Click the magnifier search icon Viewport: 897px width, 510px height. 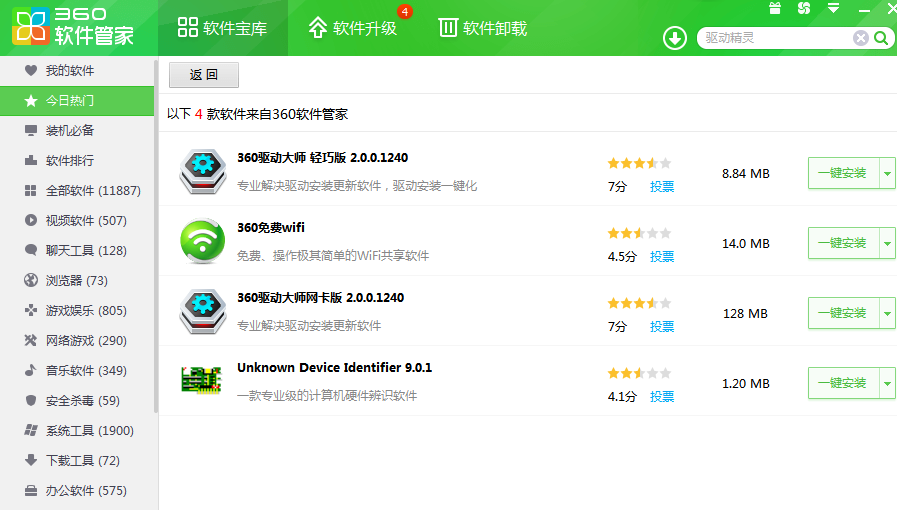pyautogui.click(x=882, y=38)
